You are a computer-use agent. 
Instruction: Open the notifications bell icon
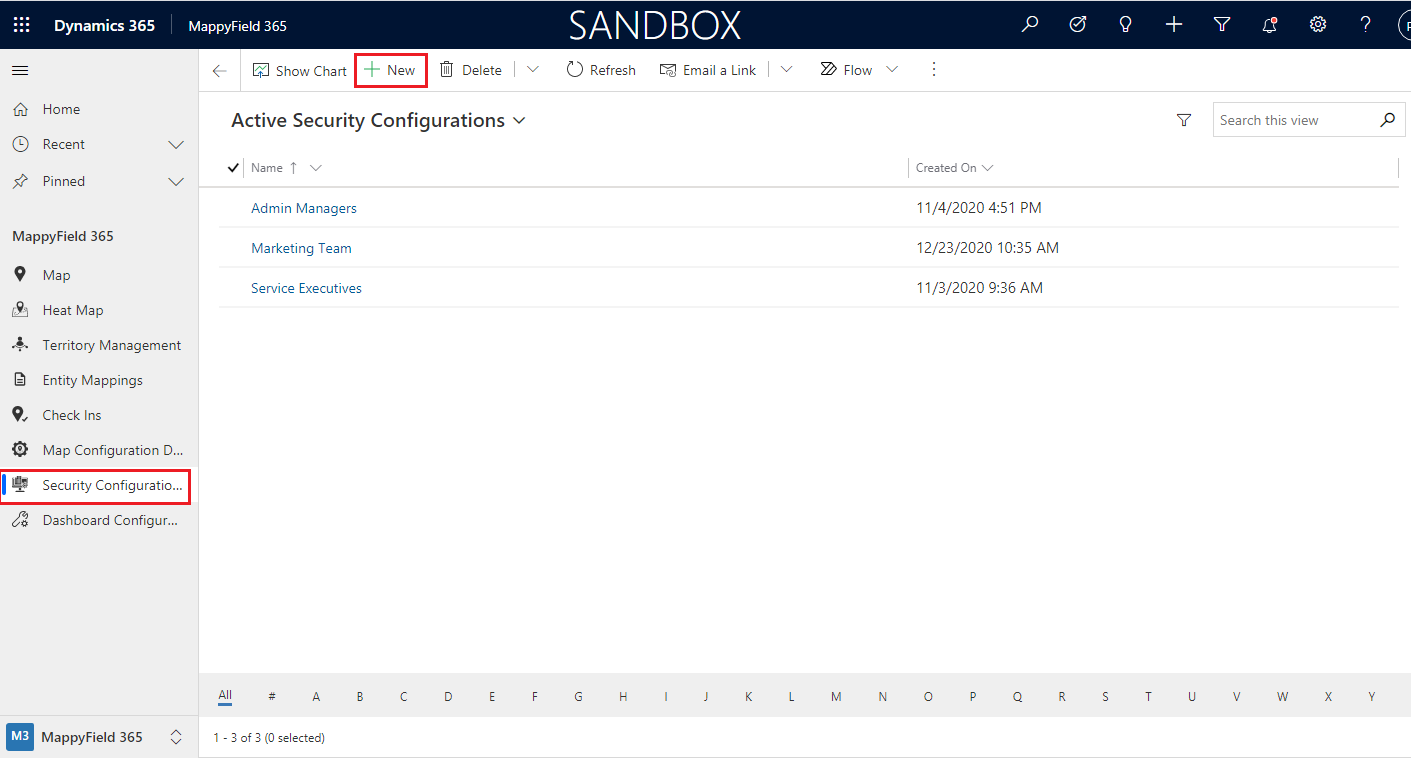(x=1270, y=25)
